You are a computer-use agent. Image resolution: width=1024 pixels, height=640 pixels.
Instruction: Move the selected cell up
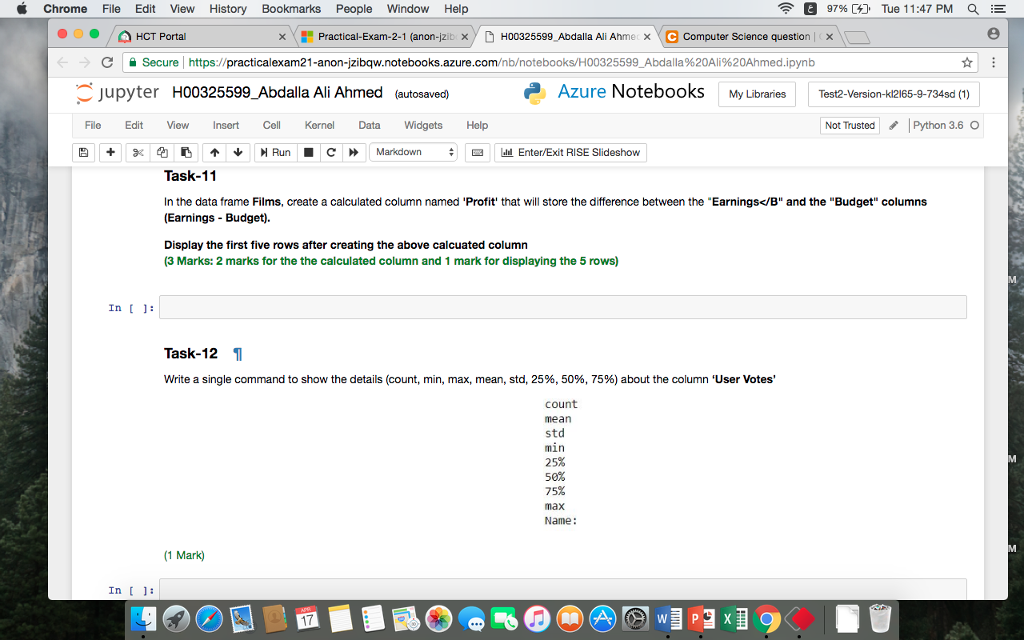213,152
